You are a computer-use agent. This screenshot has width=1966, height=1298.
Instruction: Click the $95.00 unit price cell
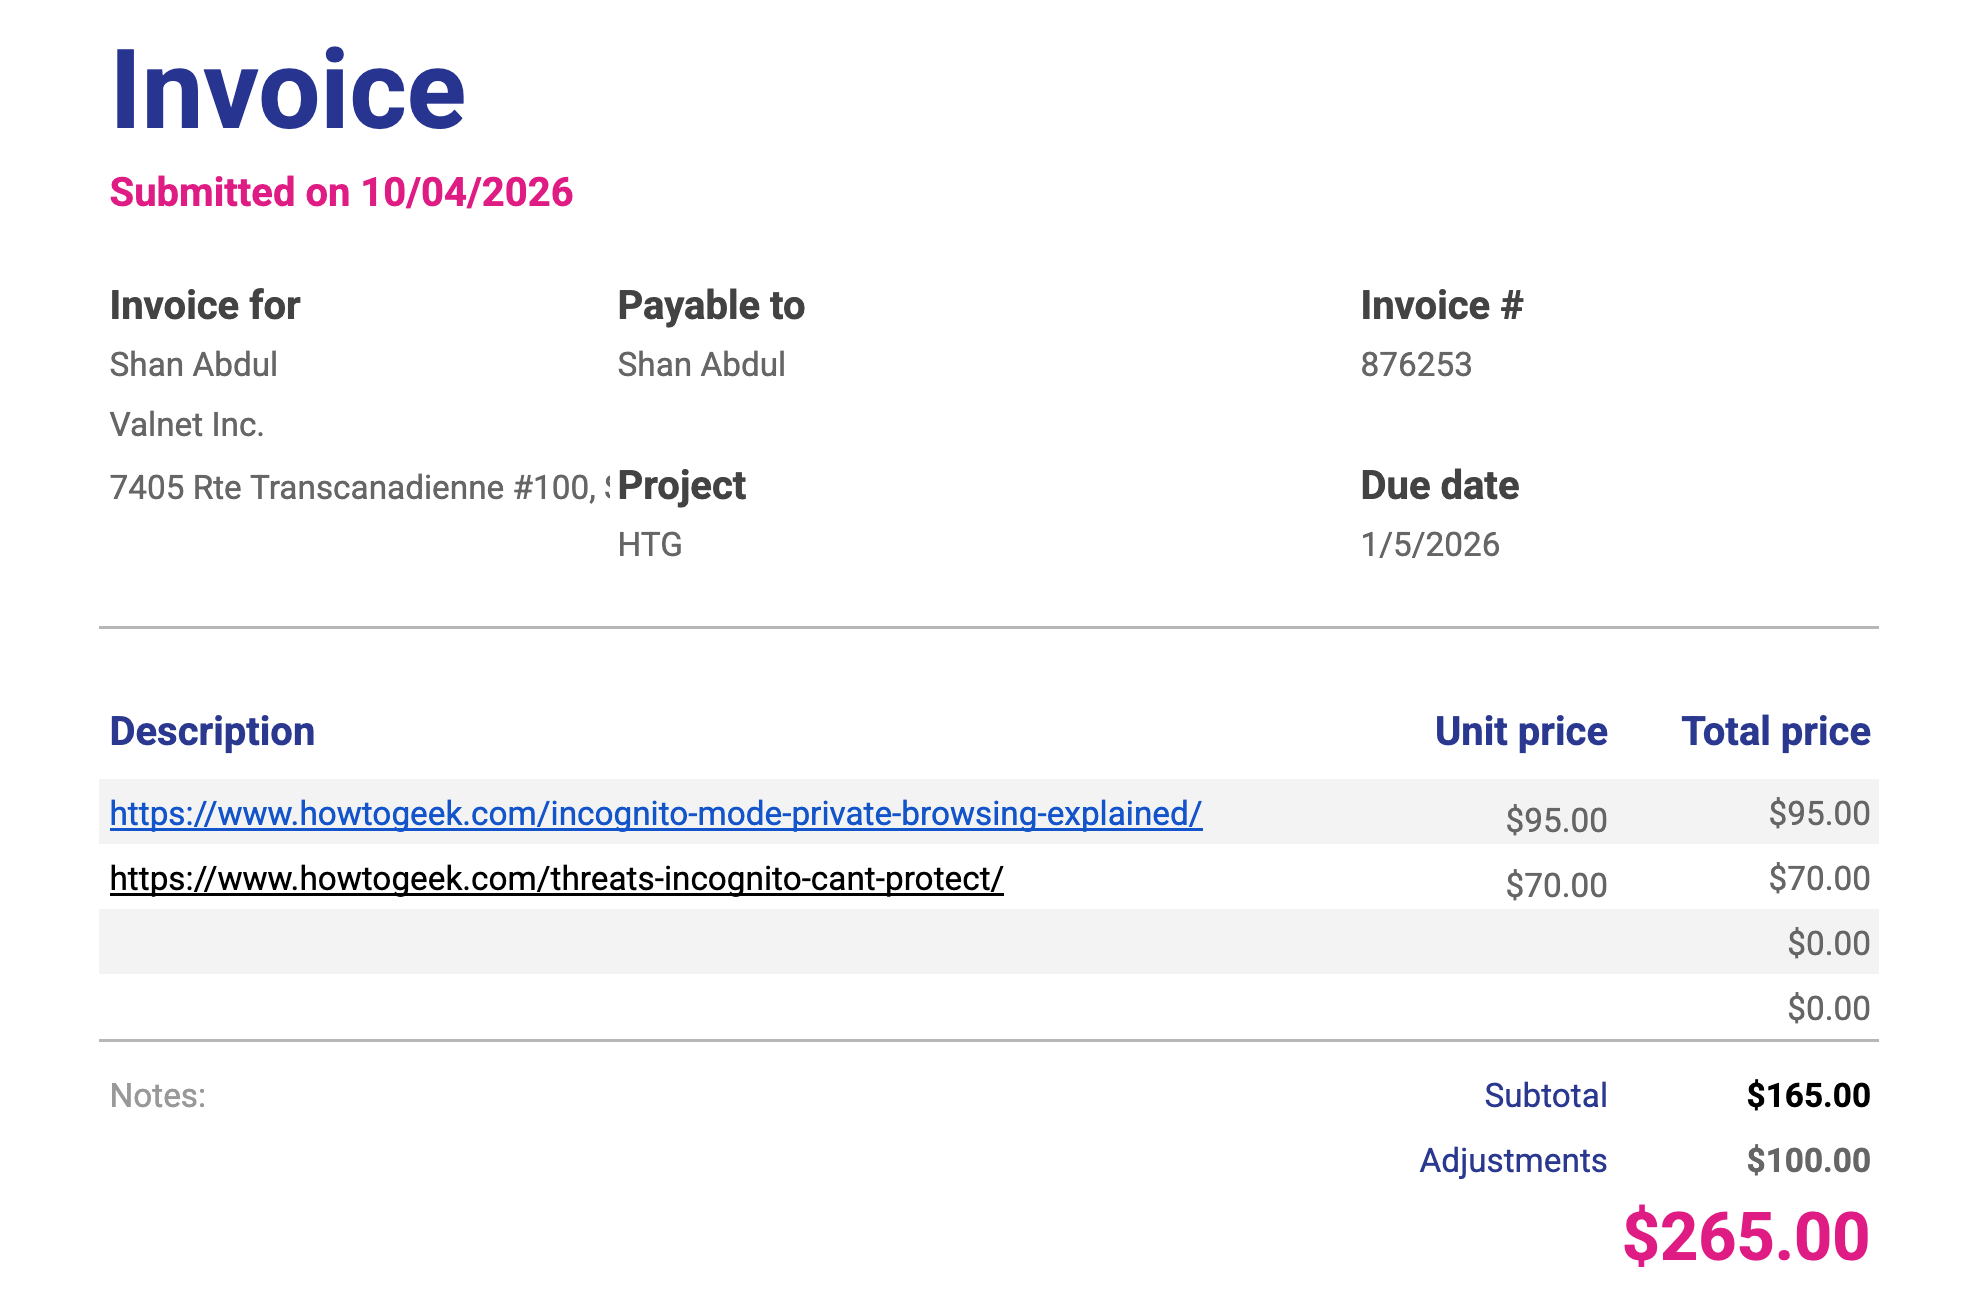[x=1556, y=820]
